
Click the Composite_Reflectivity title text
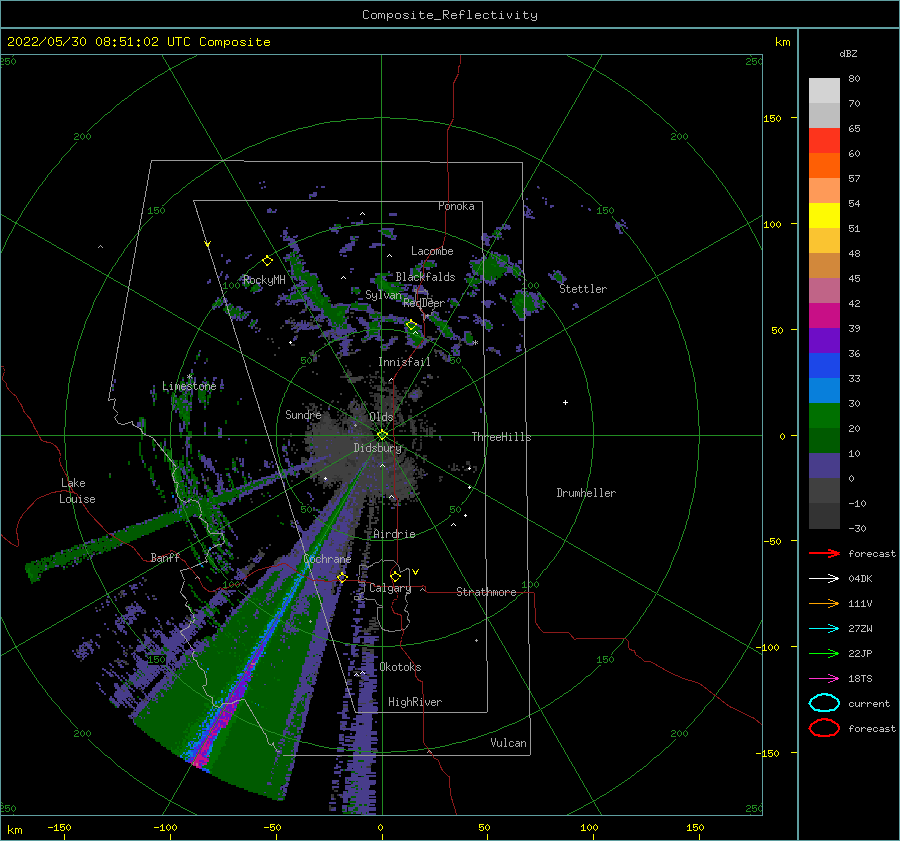(x=449, y=15)
